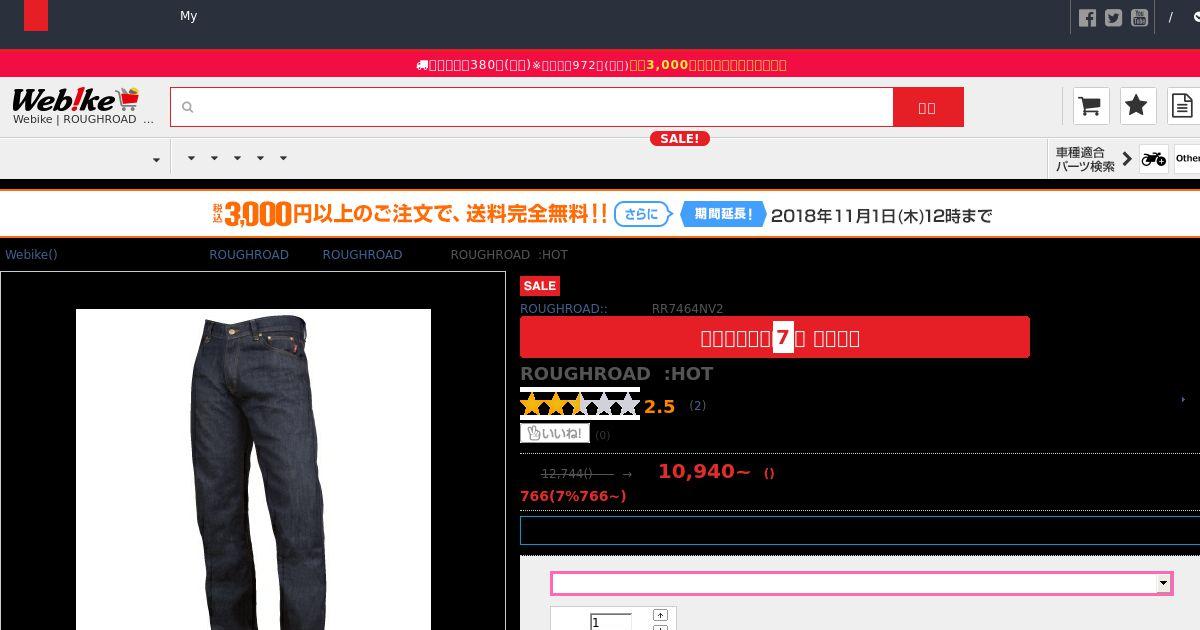Click the jeans product image
The width and height of the screenshot is (1200, 630).
pyautogui.click(x=253, y=470)
